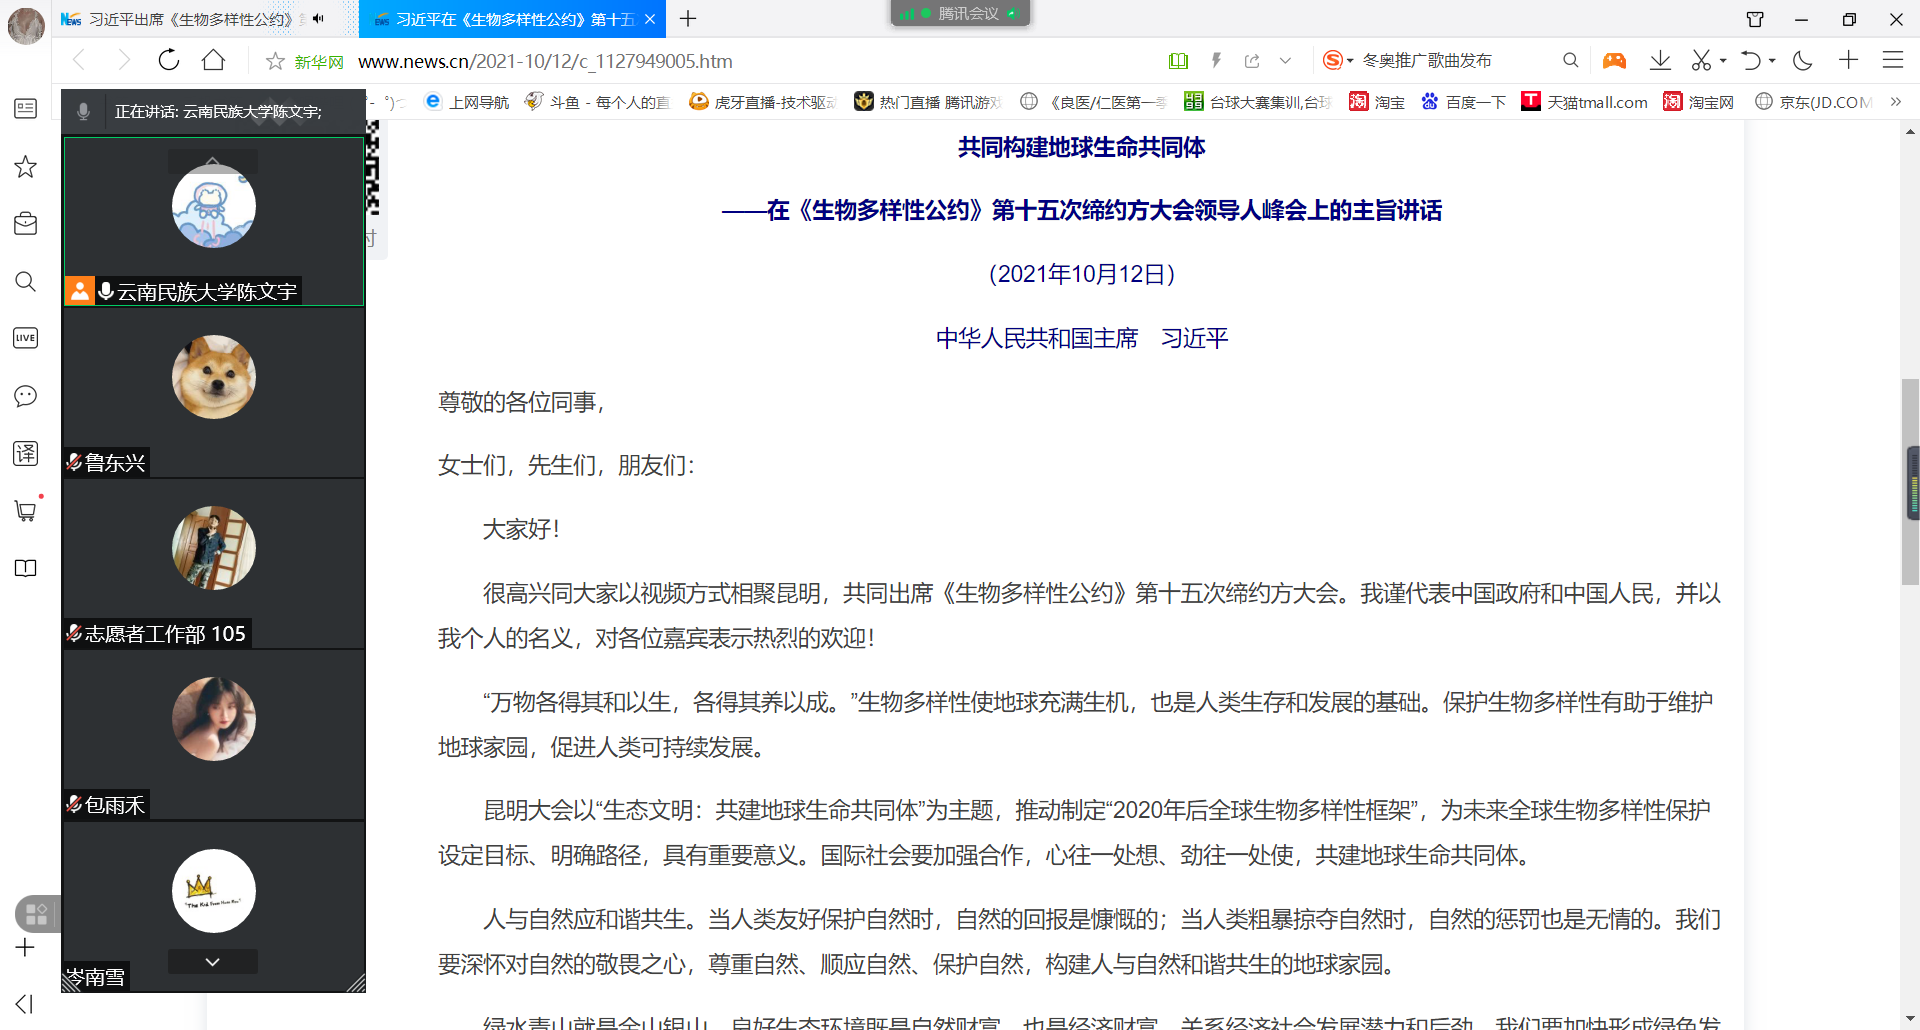Open the translate icon in left sidebar

[x=26, y=453]
